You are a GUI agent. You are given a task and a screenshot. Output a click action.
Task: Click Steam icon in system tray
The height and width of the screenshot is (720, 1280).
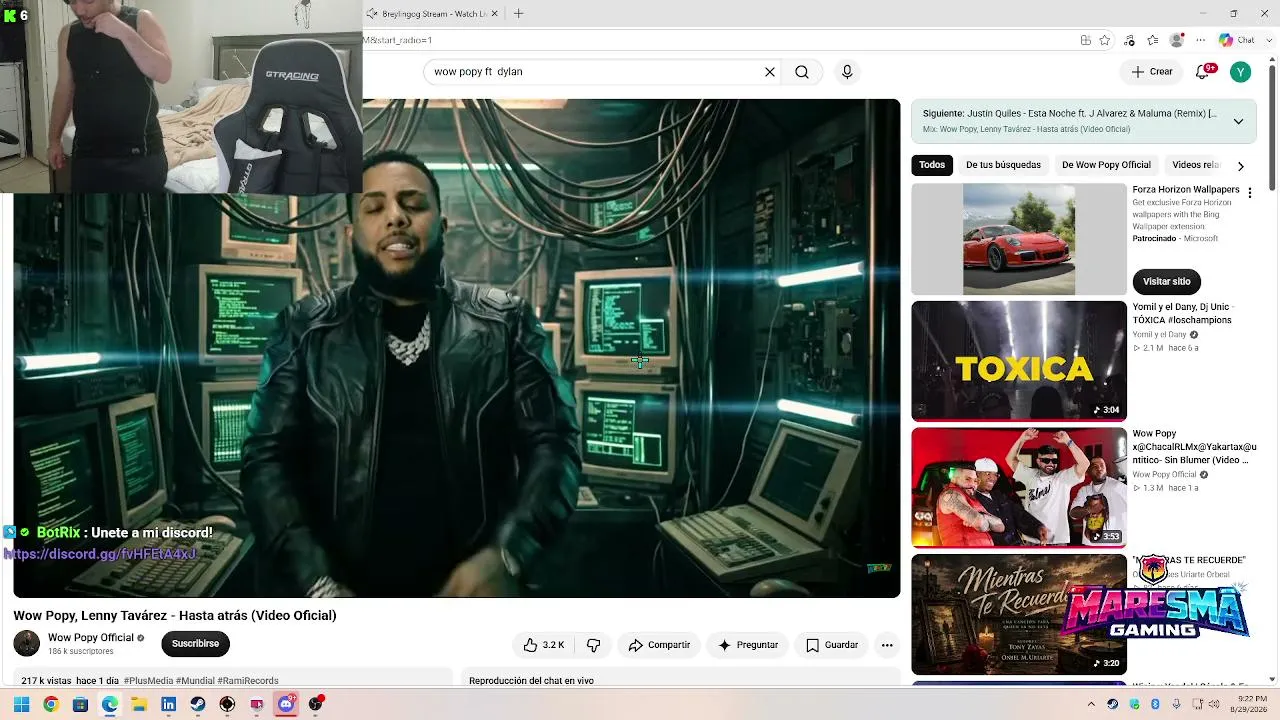coord(1112,704)
